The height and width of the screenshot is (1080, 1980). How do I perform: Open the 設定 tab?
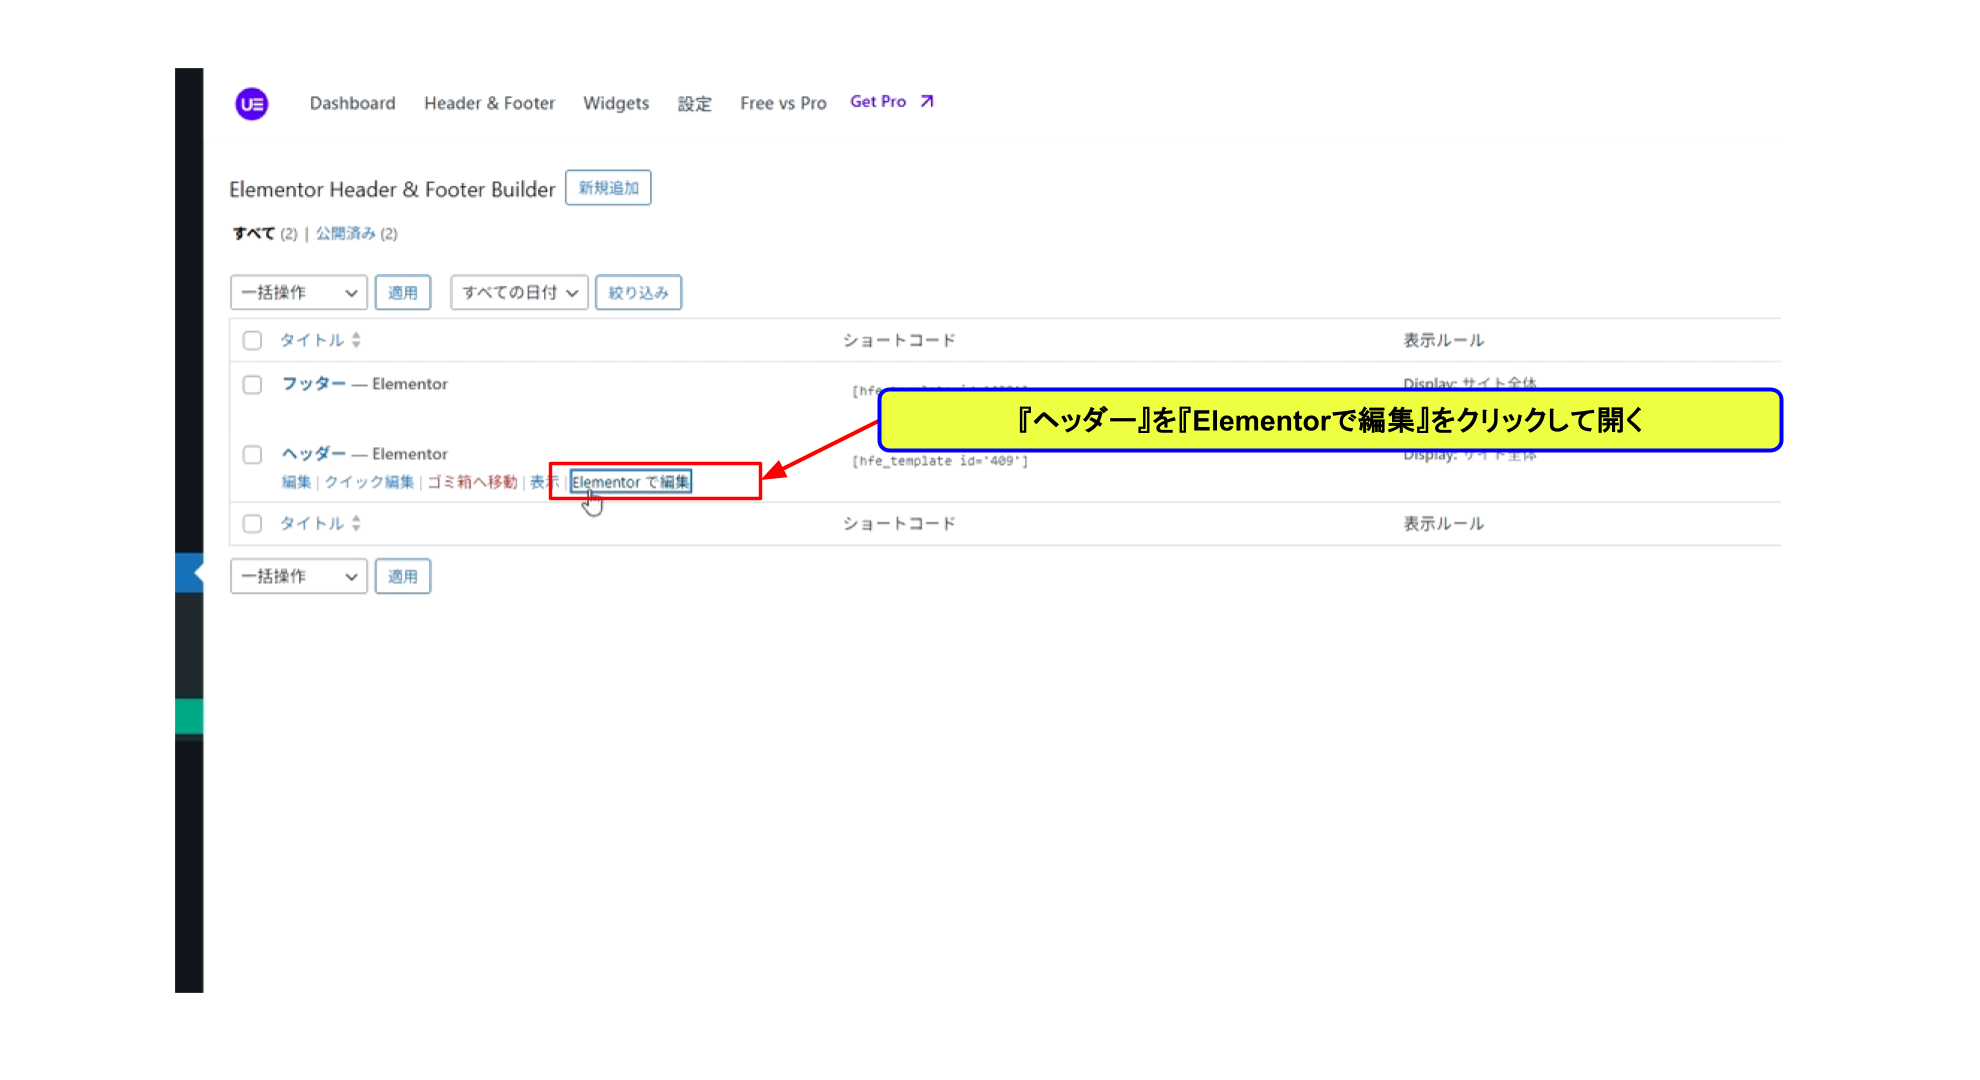(x=694, y=103)
